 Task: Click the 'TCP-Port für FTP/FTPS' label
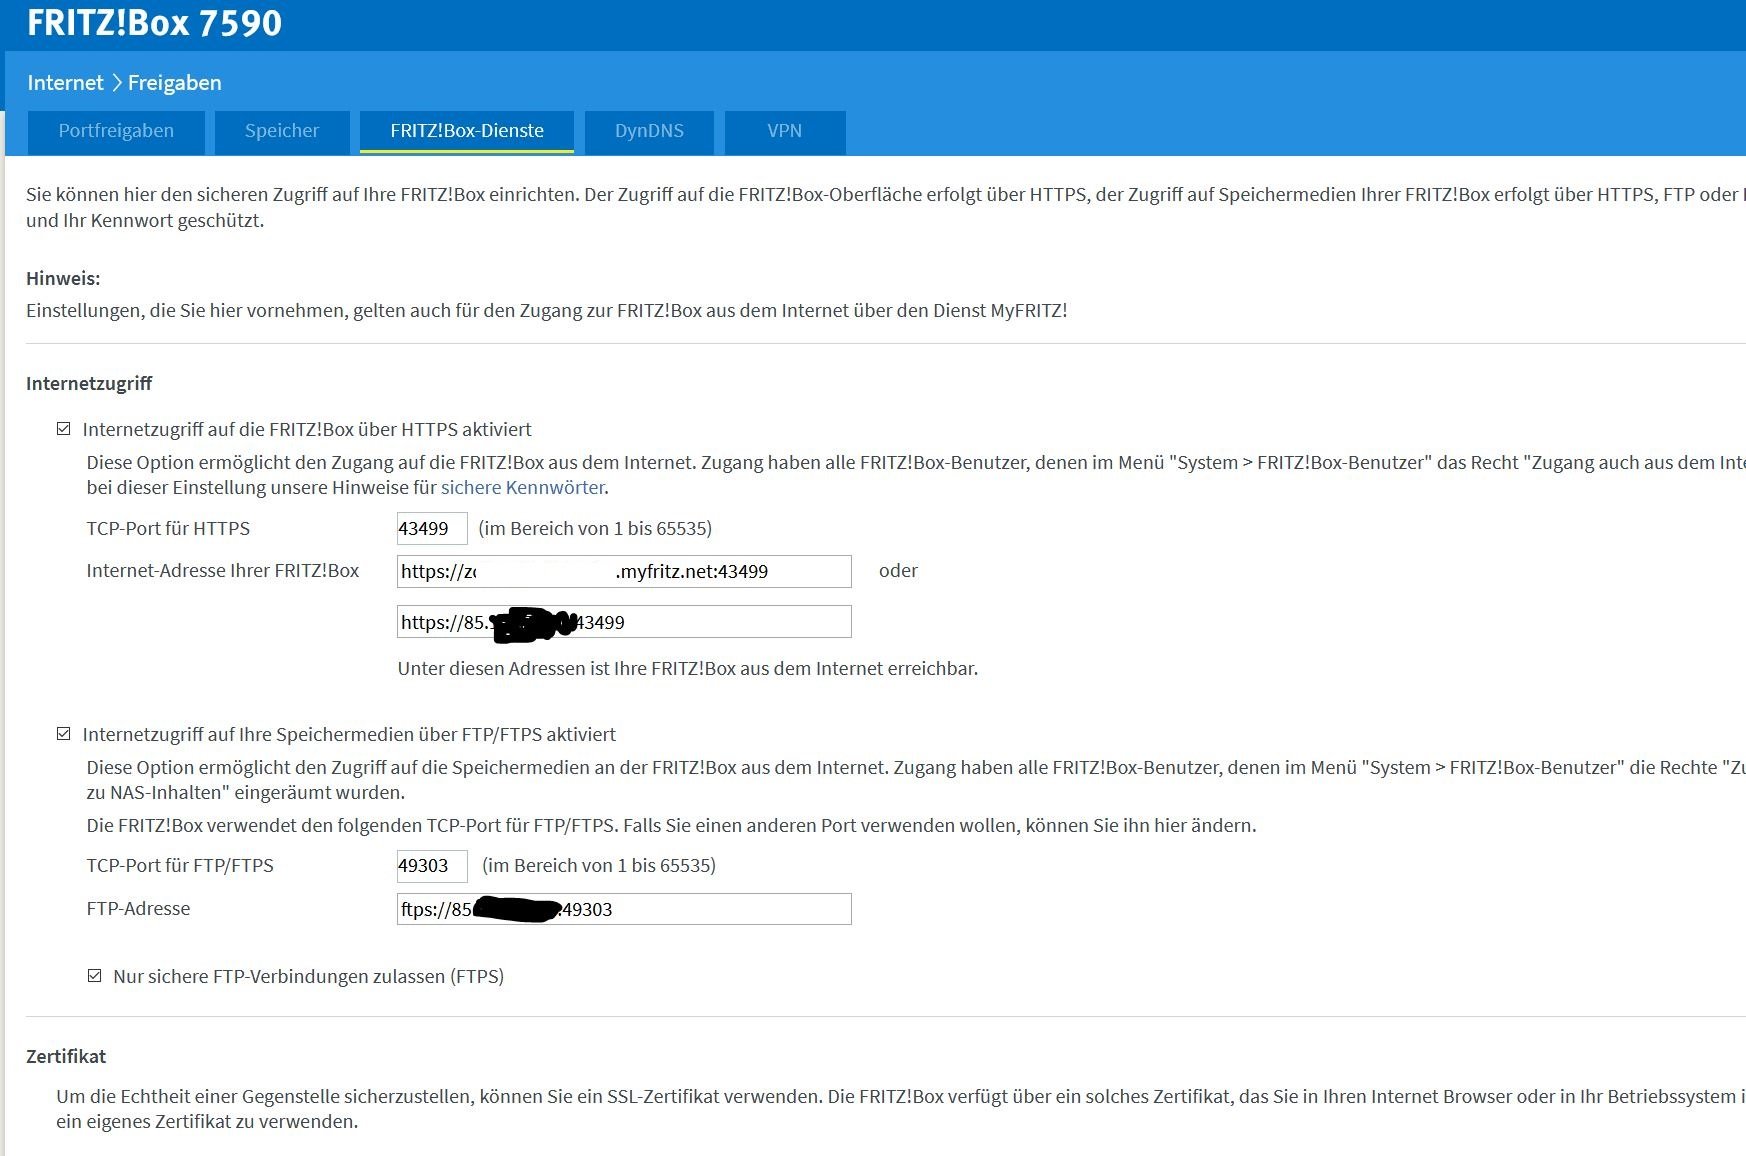click(180, 866)
